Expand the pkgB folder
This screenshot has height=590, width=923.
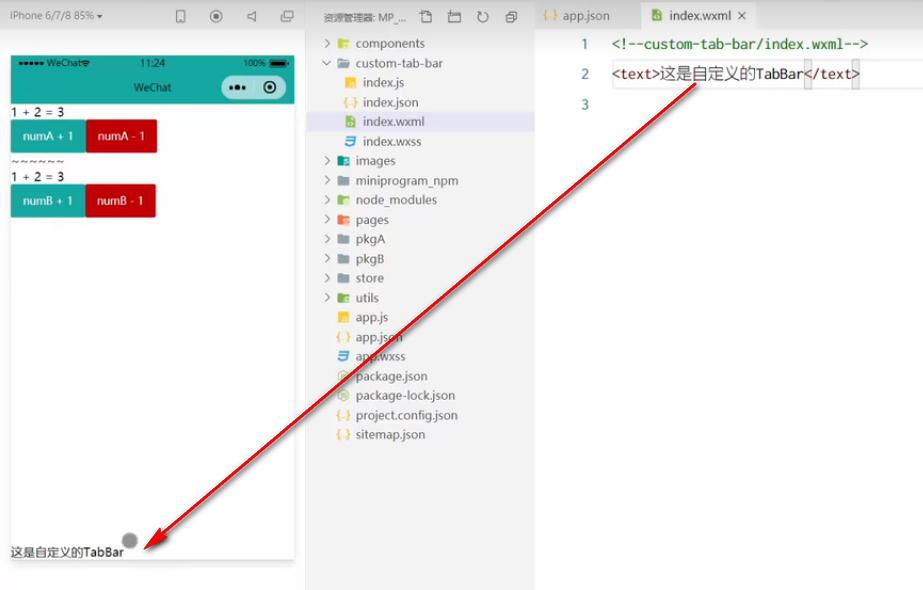pos(327,258)
